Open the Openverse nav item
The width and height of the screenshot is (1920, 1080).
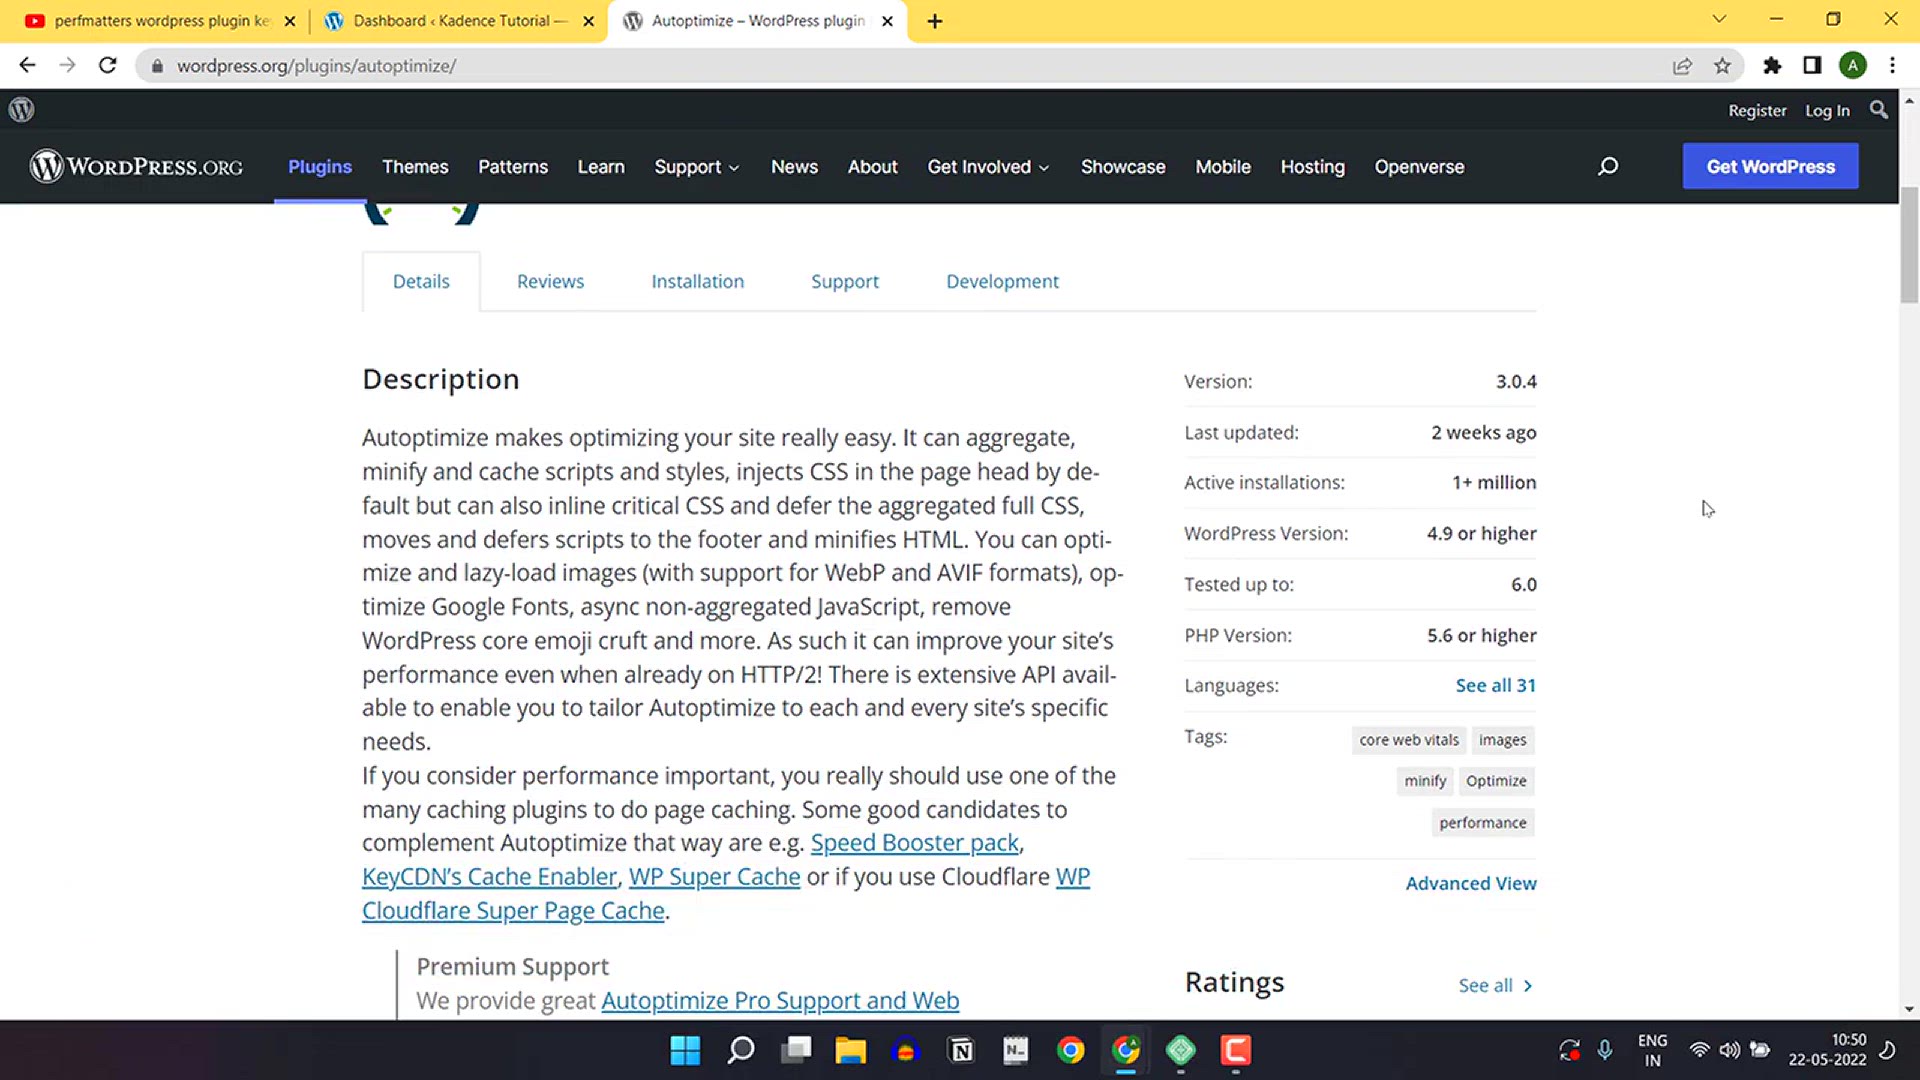1419,167
